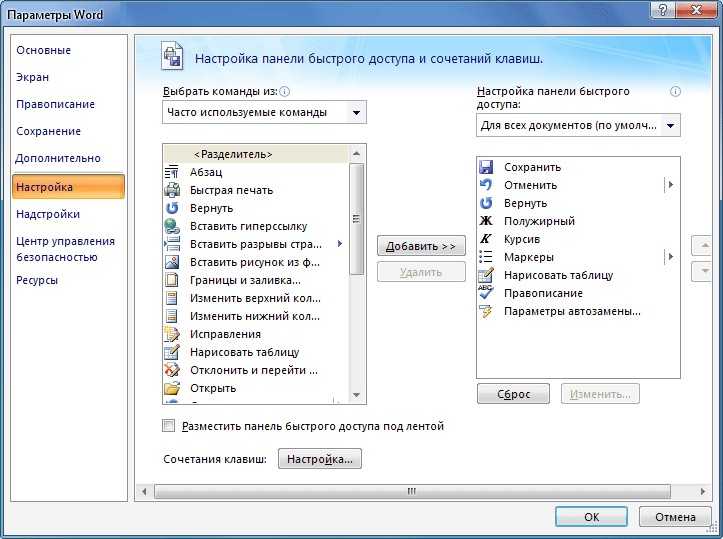Click the dialog help question mark button
This screenshot has height=539, width=723.
coord(663,9)
